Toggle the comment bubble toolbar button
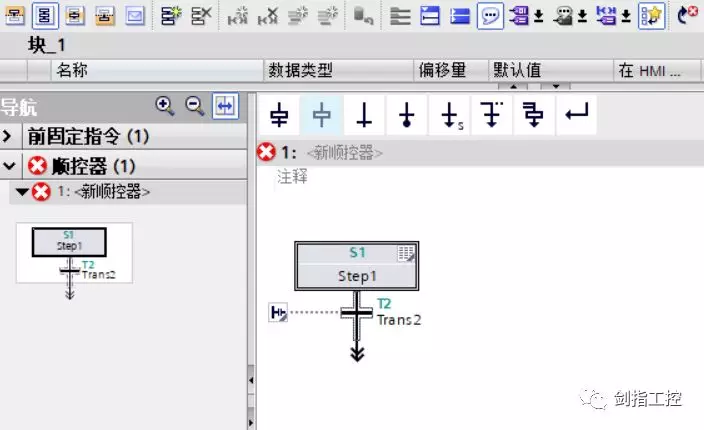This screenshot has height=430, width=704. coord(489,15)
